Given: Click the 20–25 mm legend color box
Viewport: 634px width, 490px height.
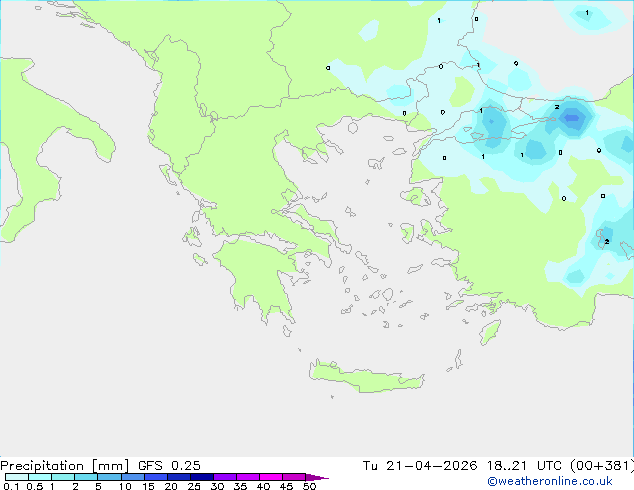Looking at the screenshot, I should pos(179,477).
